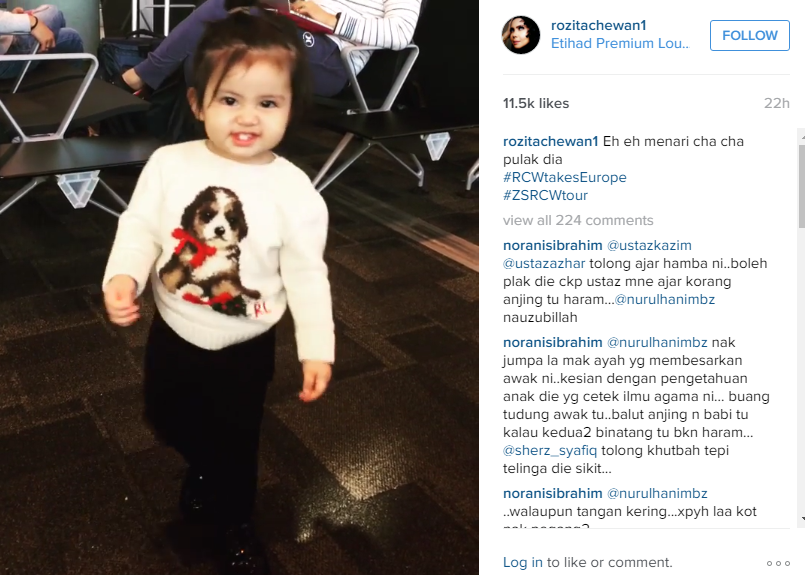Open @ustazazhar mention in comment
The height and width of the screenshot is (575, 805).
(544, 263)
